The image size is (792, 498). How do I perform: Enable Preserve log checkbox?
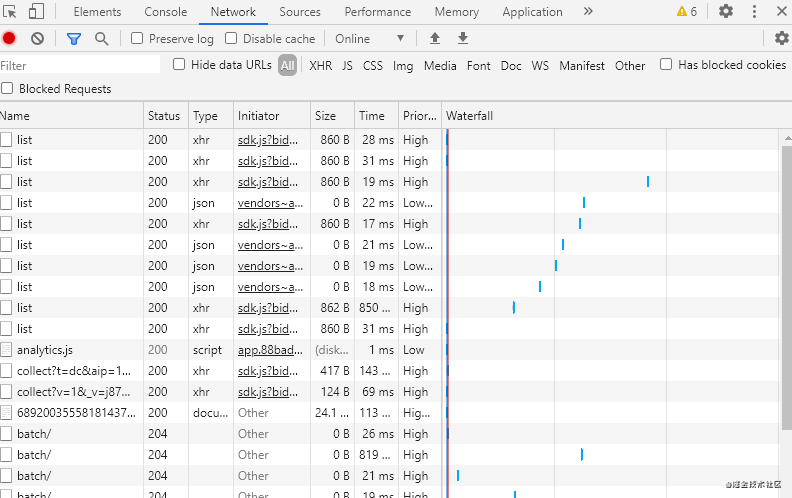click(137, 38)
